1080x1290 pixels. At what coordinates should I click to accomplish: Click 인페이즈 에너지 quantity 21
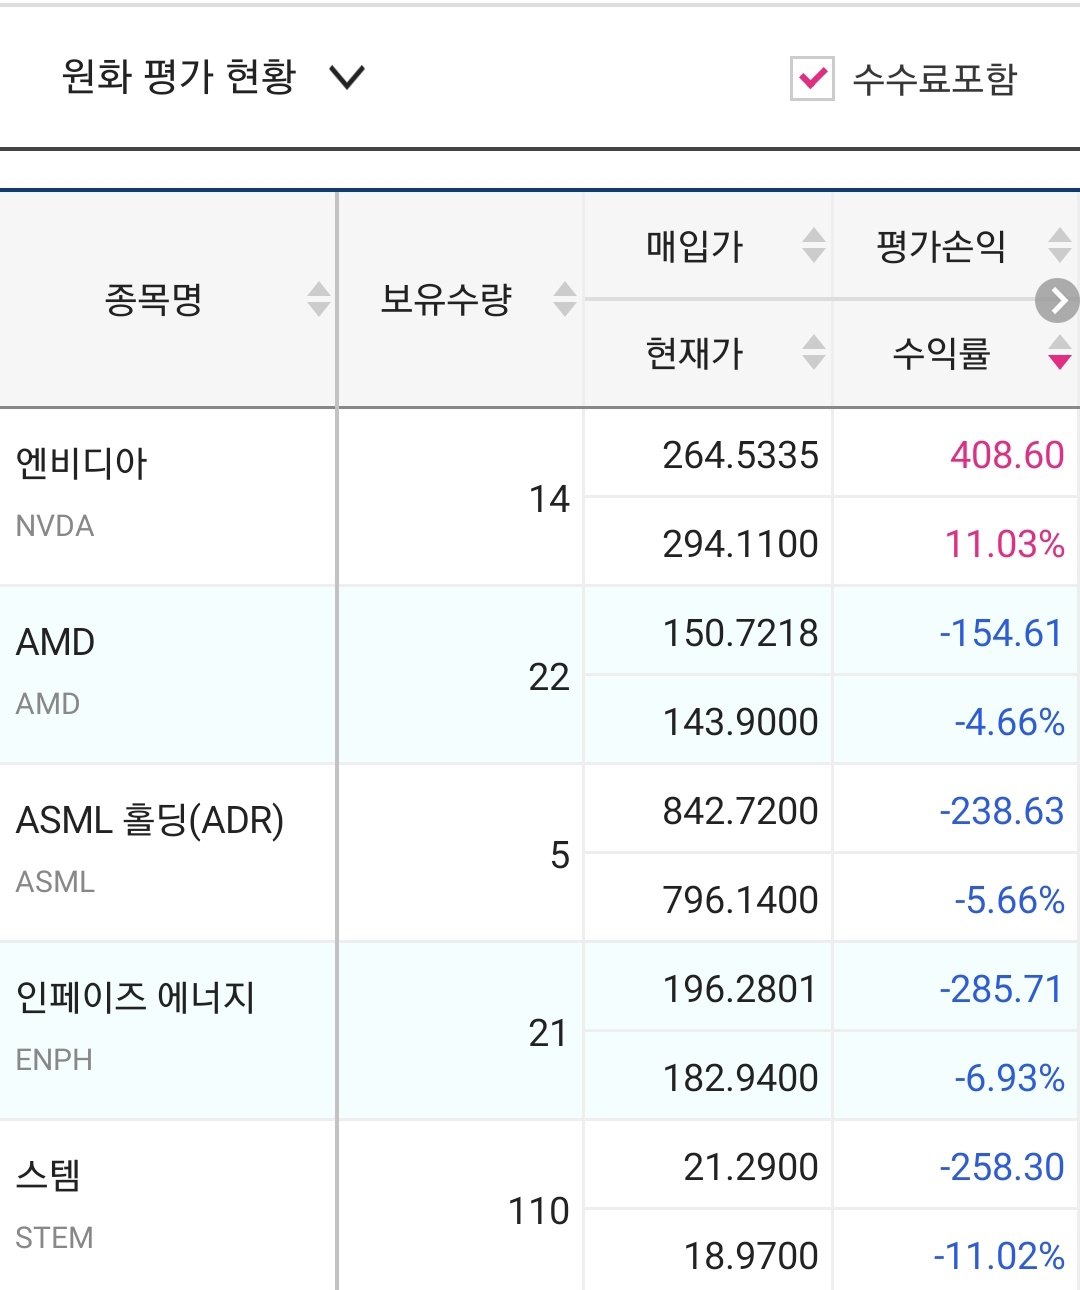(x=548, y=1033)
